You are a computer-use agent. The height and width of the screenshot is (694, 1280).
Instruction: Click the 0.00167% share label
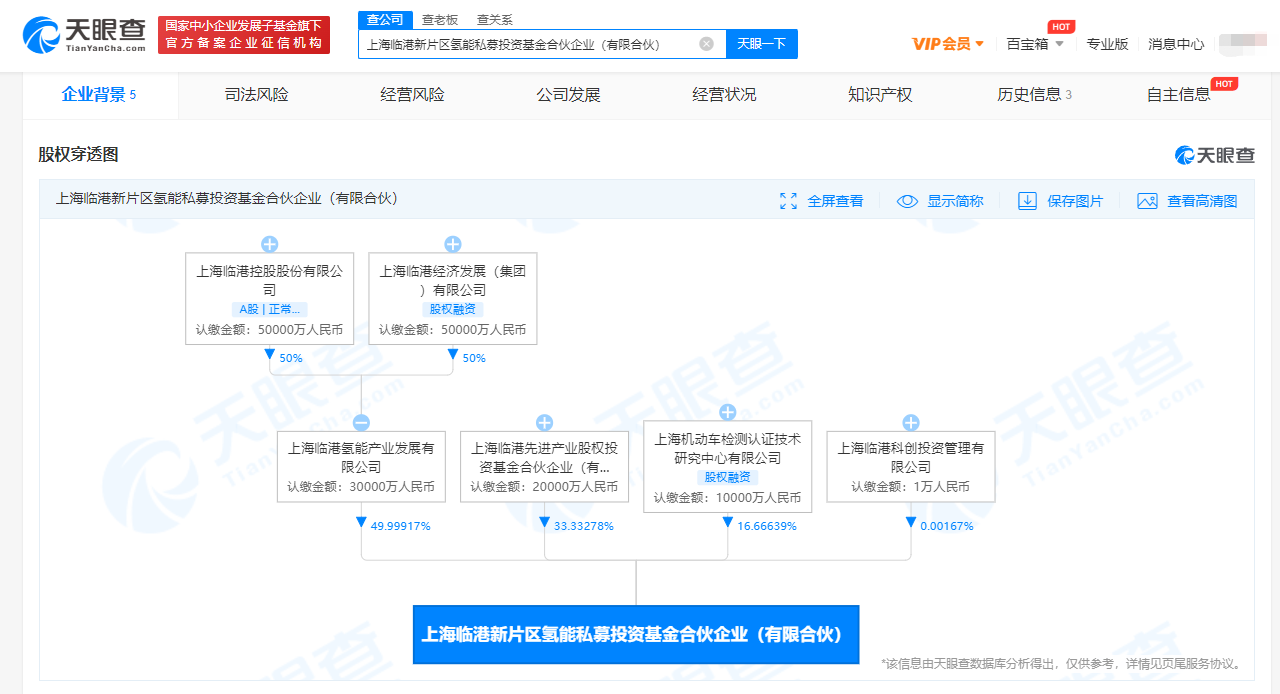click(946, 526)
